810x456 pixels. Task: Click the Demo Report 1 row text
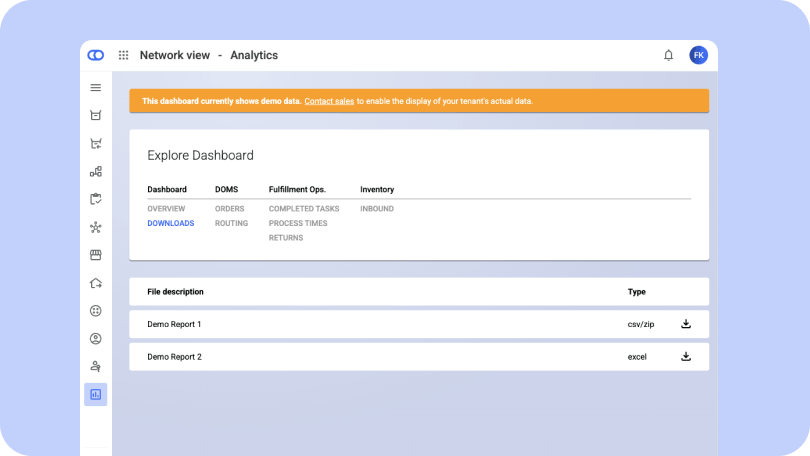174,324
